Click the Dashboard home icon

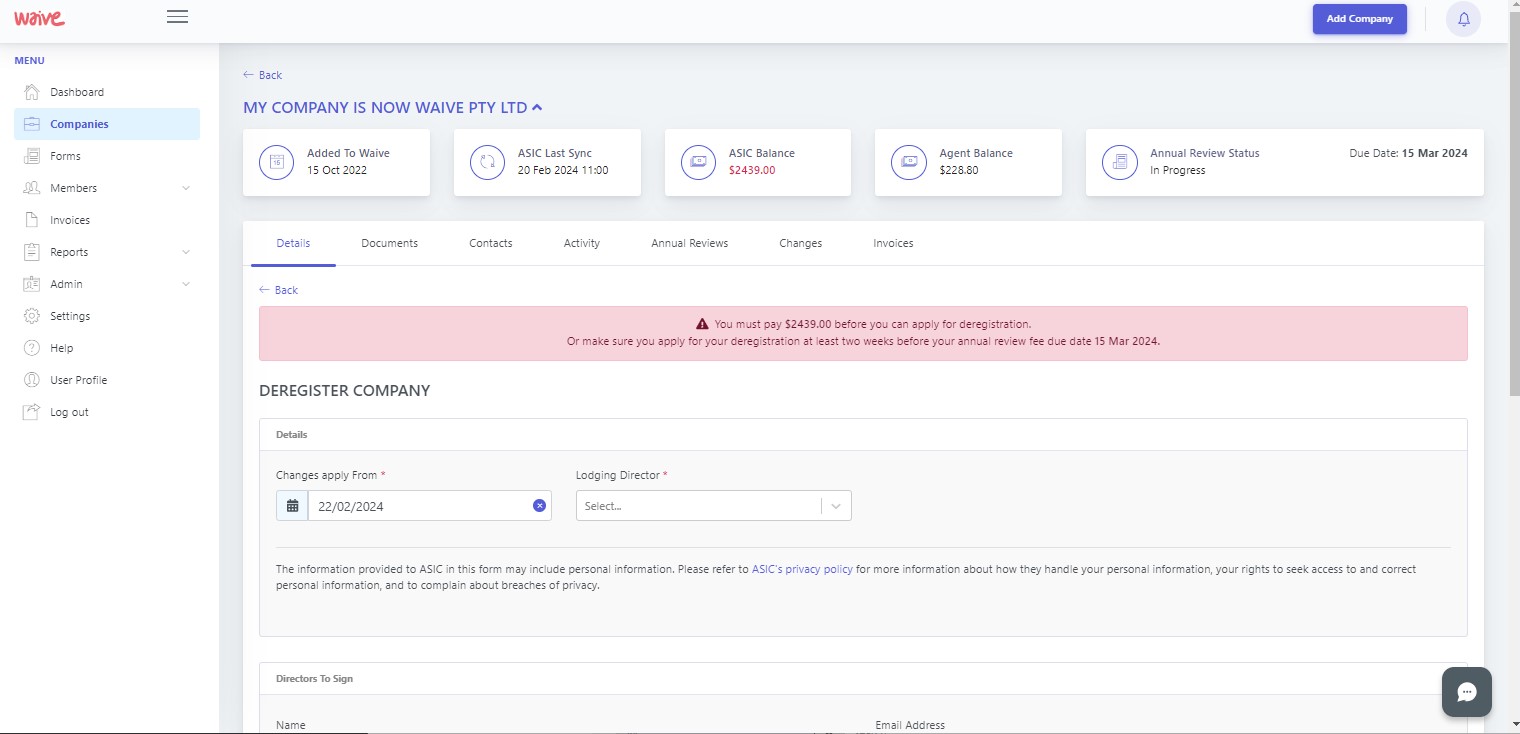coord(31,92)
